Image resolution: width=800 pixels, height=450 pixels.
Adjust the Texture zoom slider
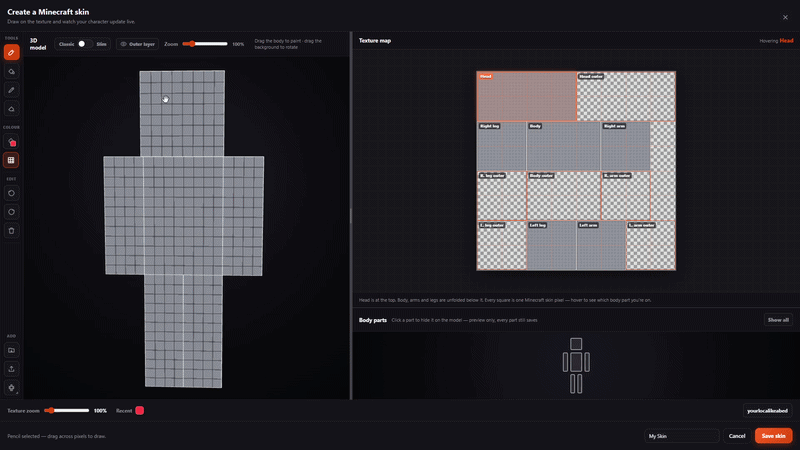(x=67, y=411)
